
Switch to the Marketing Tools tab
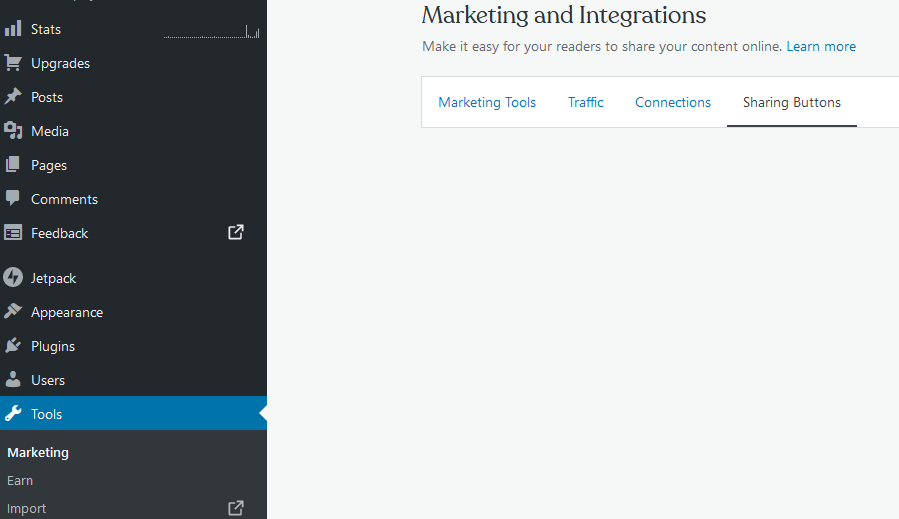(x=487, y=102)
